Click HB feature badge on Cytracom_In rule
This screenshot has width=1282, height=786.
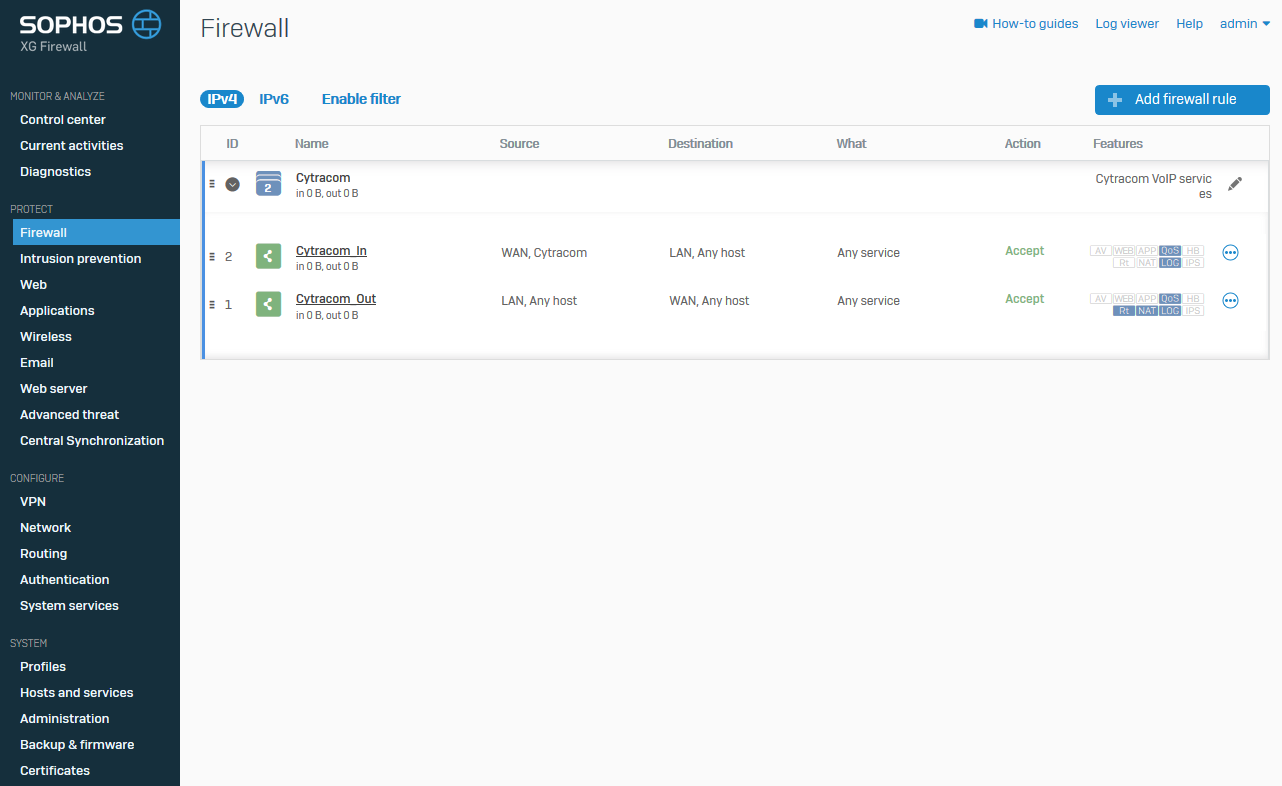click(x=1193, y=251)
